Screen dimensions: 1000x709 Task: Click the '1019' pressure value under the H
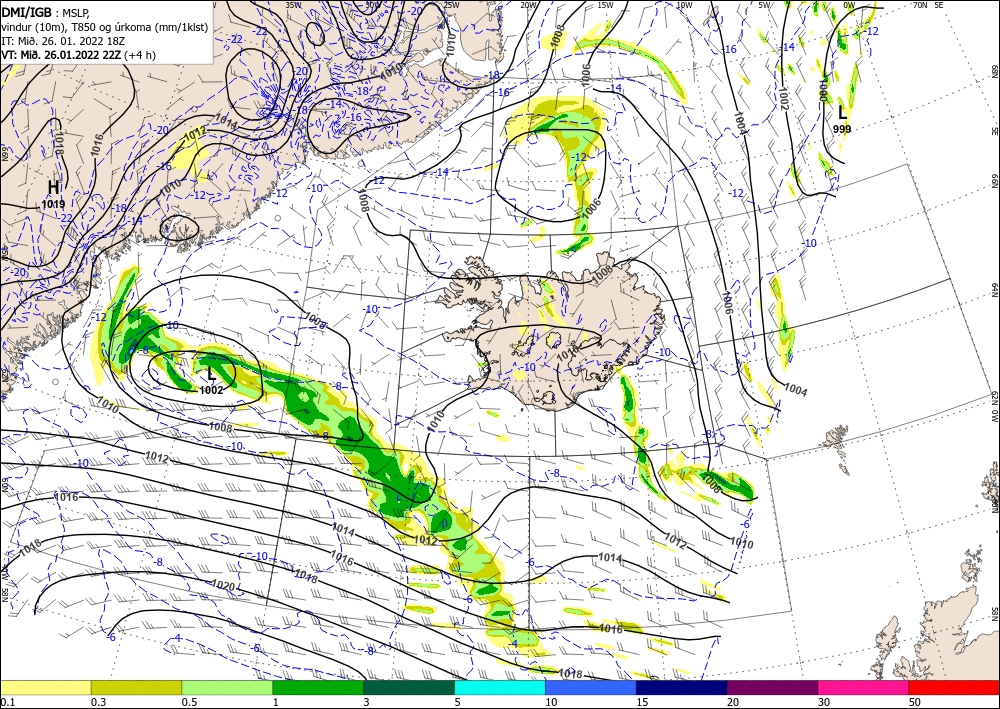[53, 205]
